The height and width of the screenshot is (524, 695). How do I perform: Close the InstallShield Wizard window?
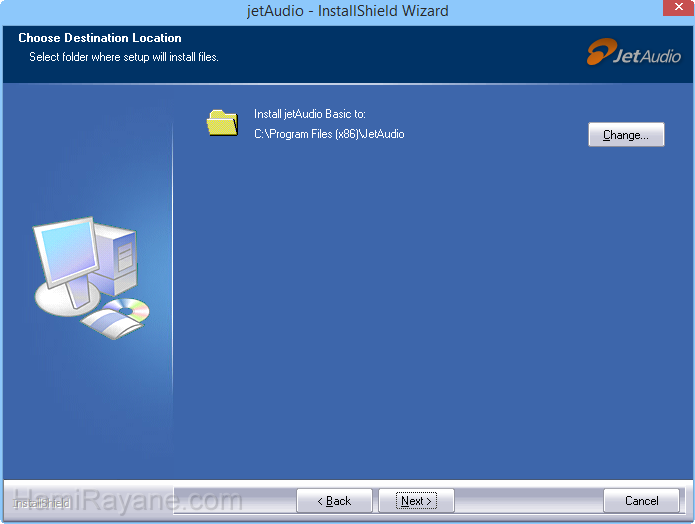[x=678, y=8]
